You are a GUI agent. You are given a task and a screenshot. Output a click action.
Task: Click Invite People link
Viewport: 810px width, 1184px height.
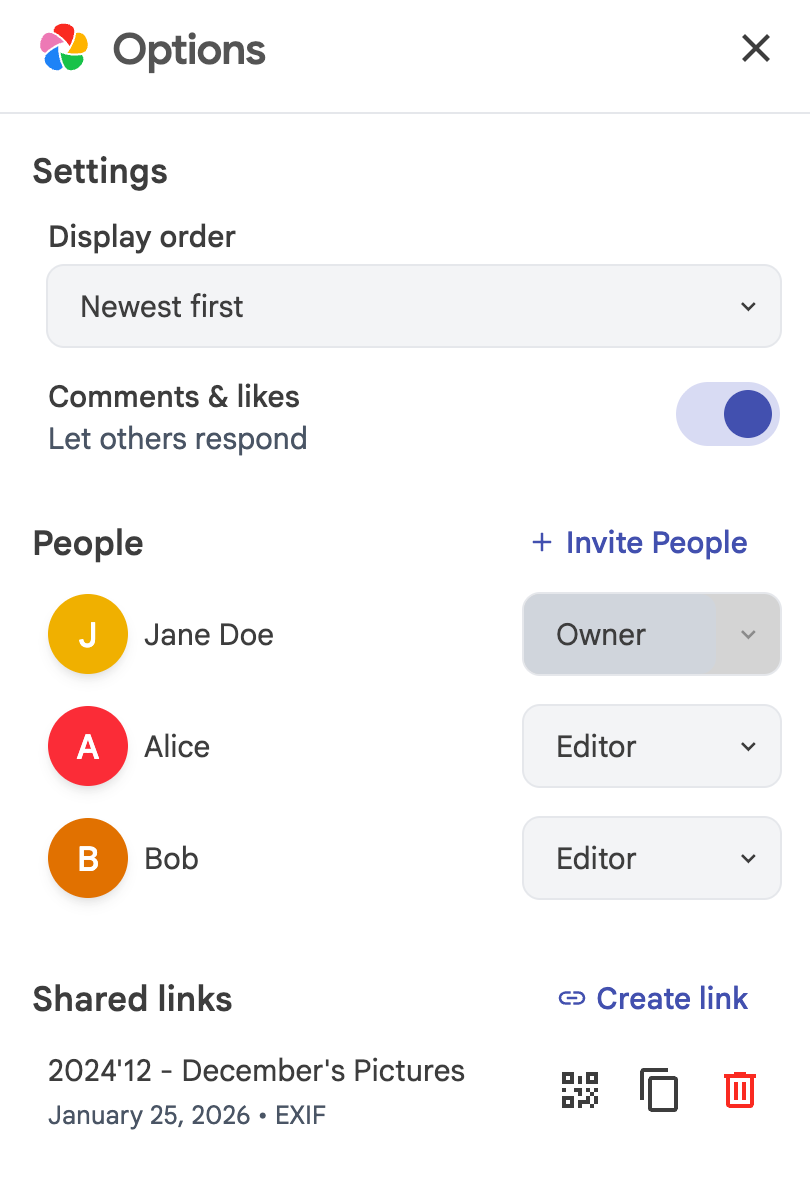point(656,542)
